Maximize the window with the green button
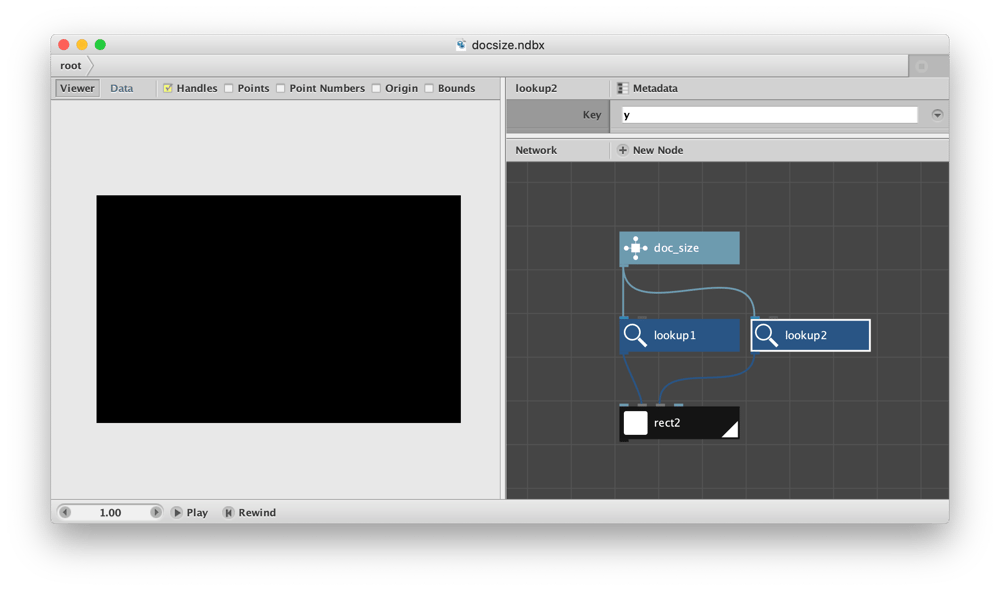The height and width of the screenshot is (591, 1000). tap(100, 45)
